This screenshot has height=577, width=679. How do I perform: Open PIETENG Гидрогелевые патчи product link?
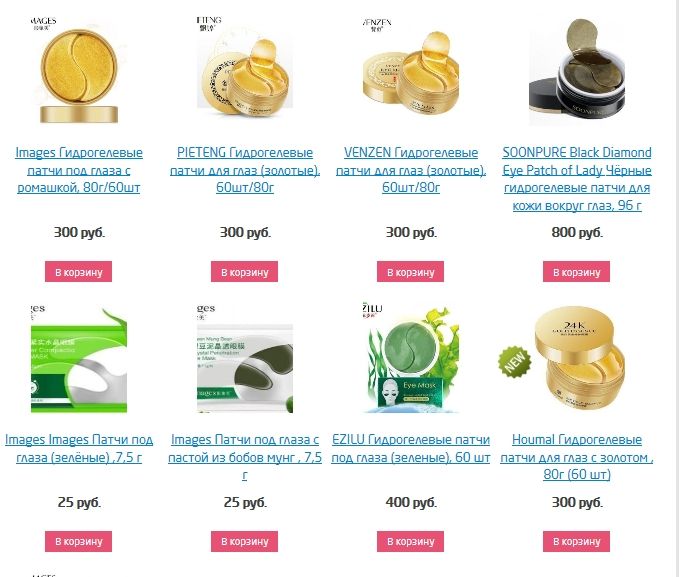coord(245,170)
